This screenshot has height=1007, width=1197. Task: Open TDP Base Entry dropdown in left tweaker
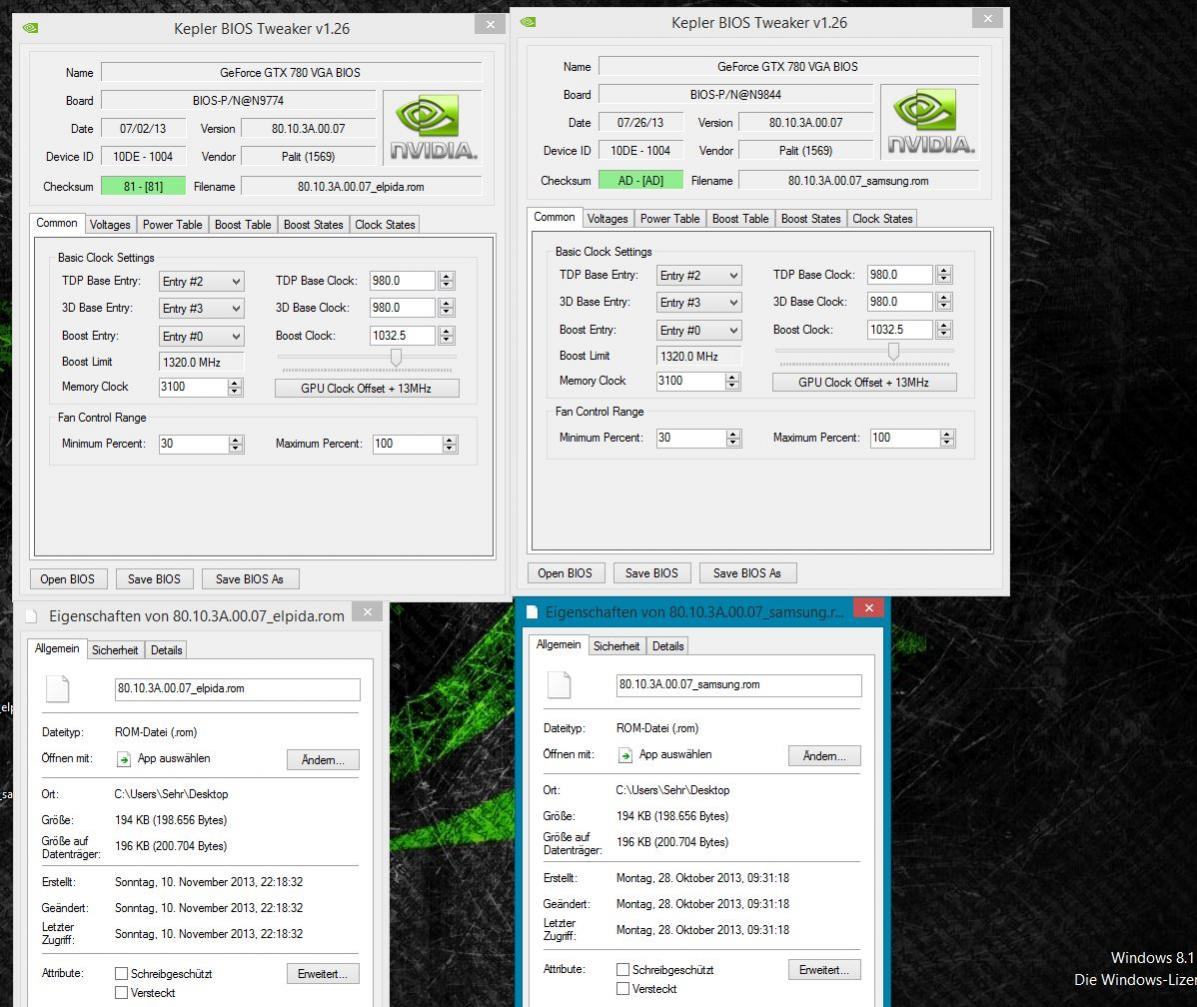pos(202,281)
